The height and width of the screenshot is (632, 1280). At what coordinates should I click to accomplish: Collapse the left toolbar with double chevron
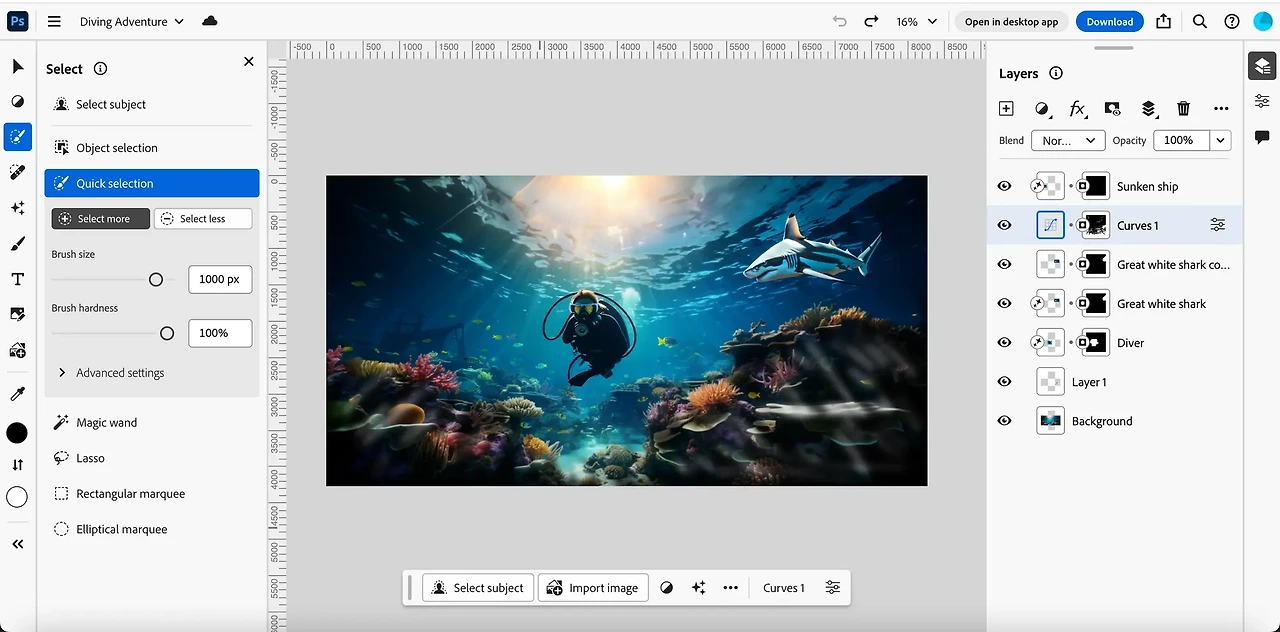[x=17, y=544]
